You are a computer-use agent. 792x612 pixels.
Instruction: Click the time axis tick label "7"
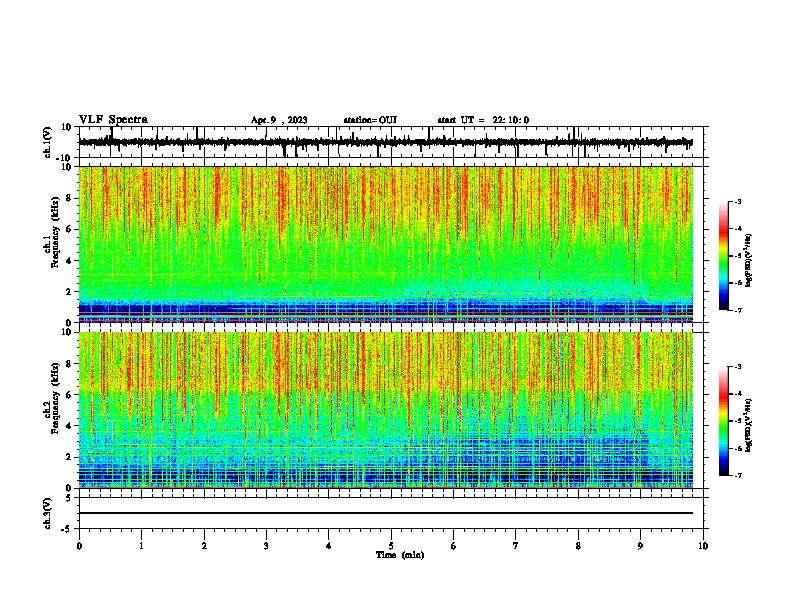point(516,546)
